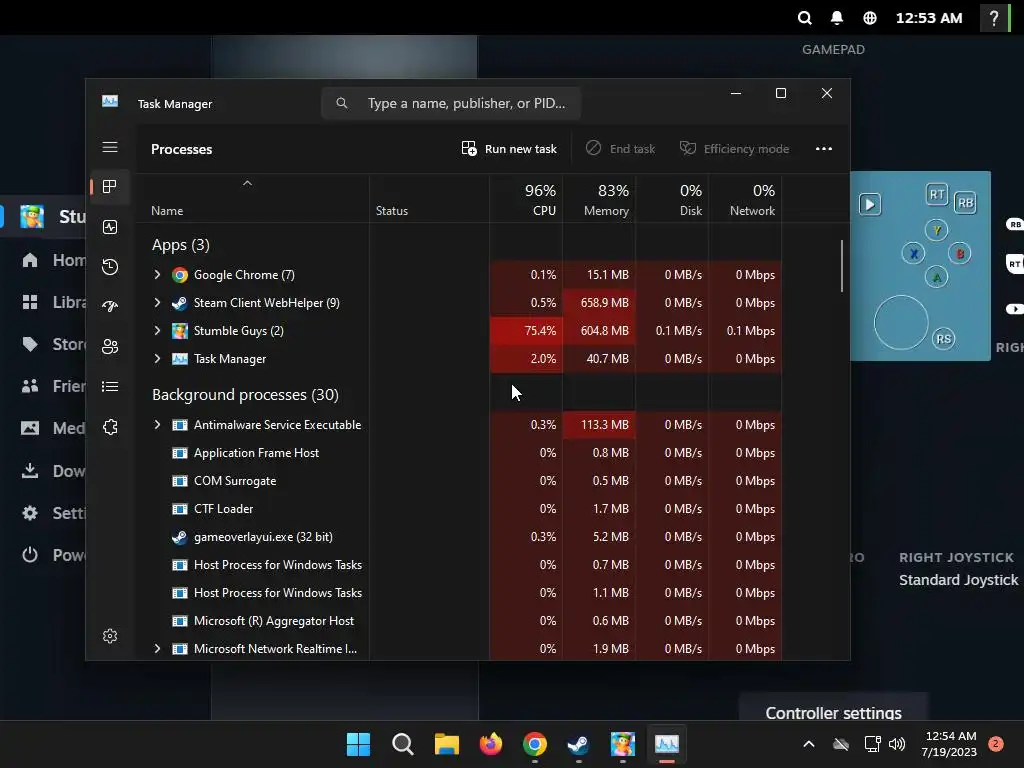Open App history icon in sidebar
The height and width of the screenshot is (768, 1024).
[x=110, y=266]
